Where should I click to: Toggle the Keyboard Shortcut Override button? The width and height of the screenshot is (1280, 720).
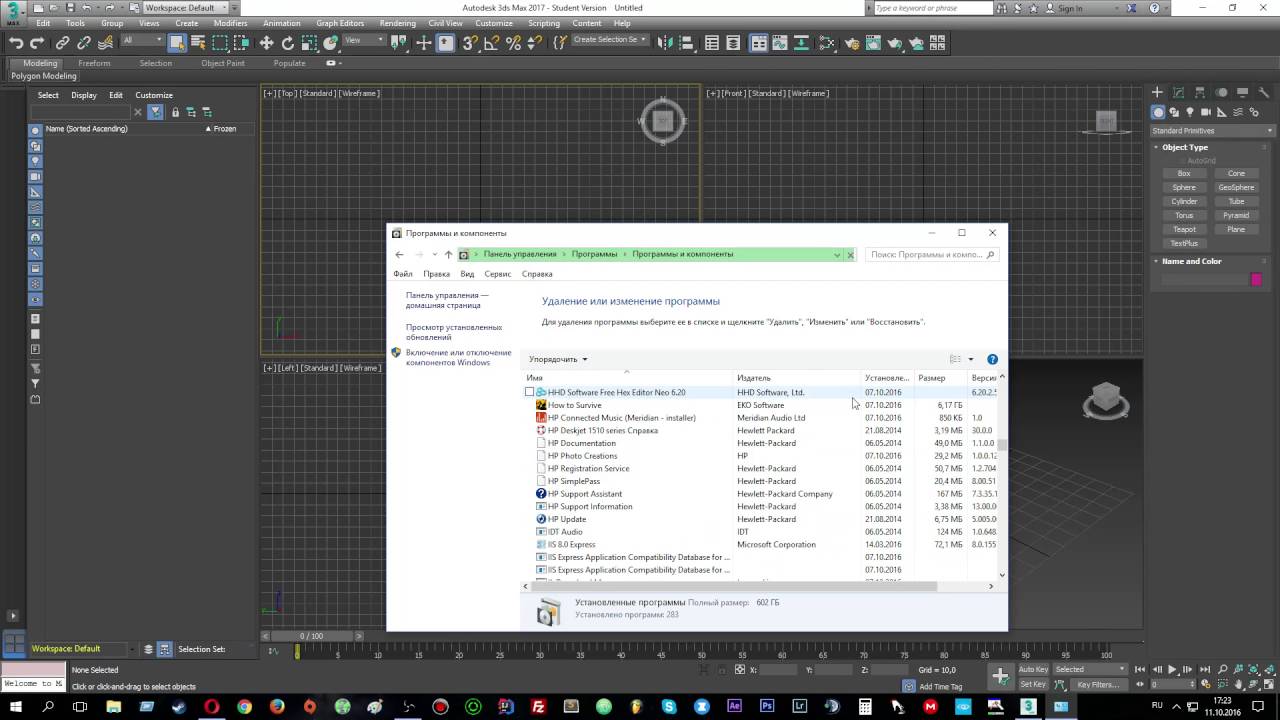point(446,43)
